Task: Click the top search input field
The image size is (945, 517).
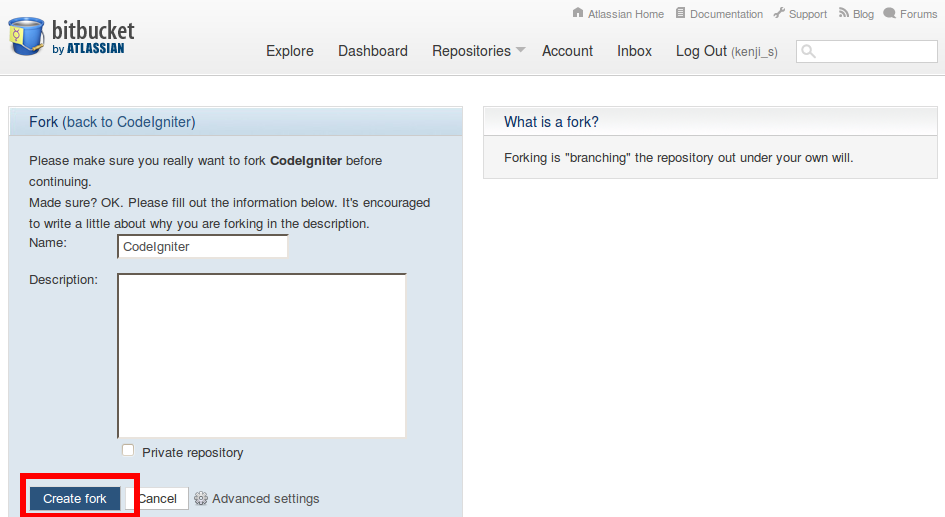Action: (867, 51)
